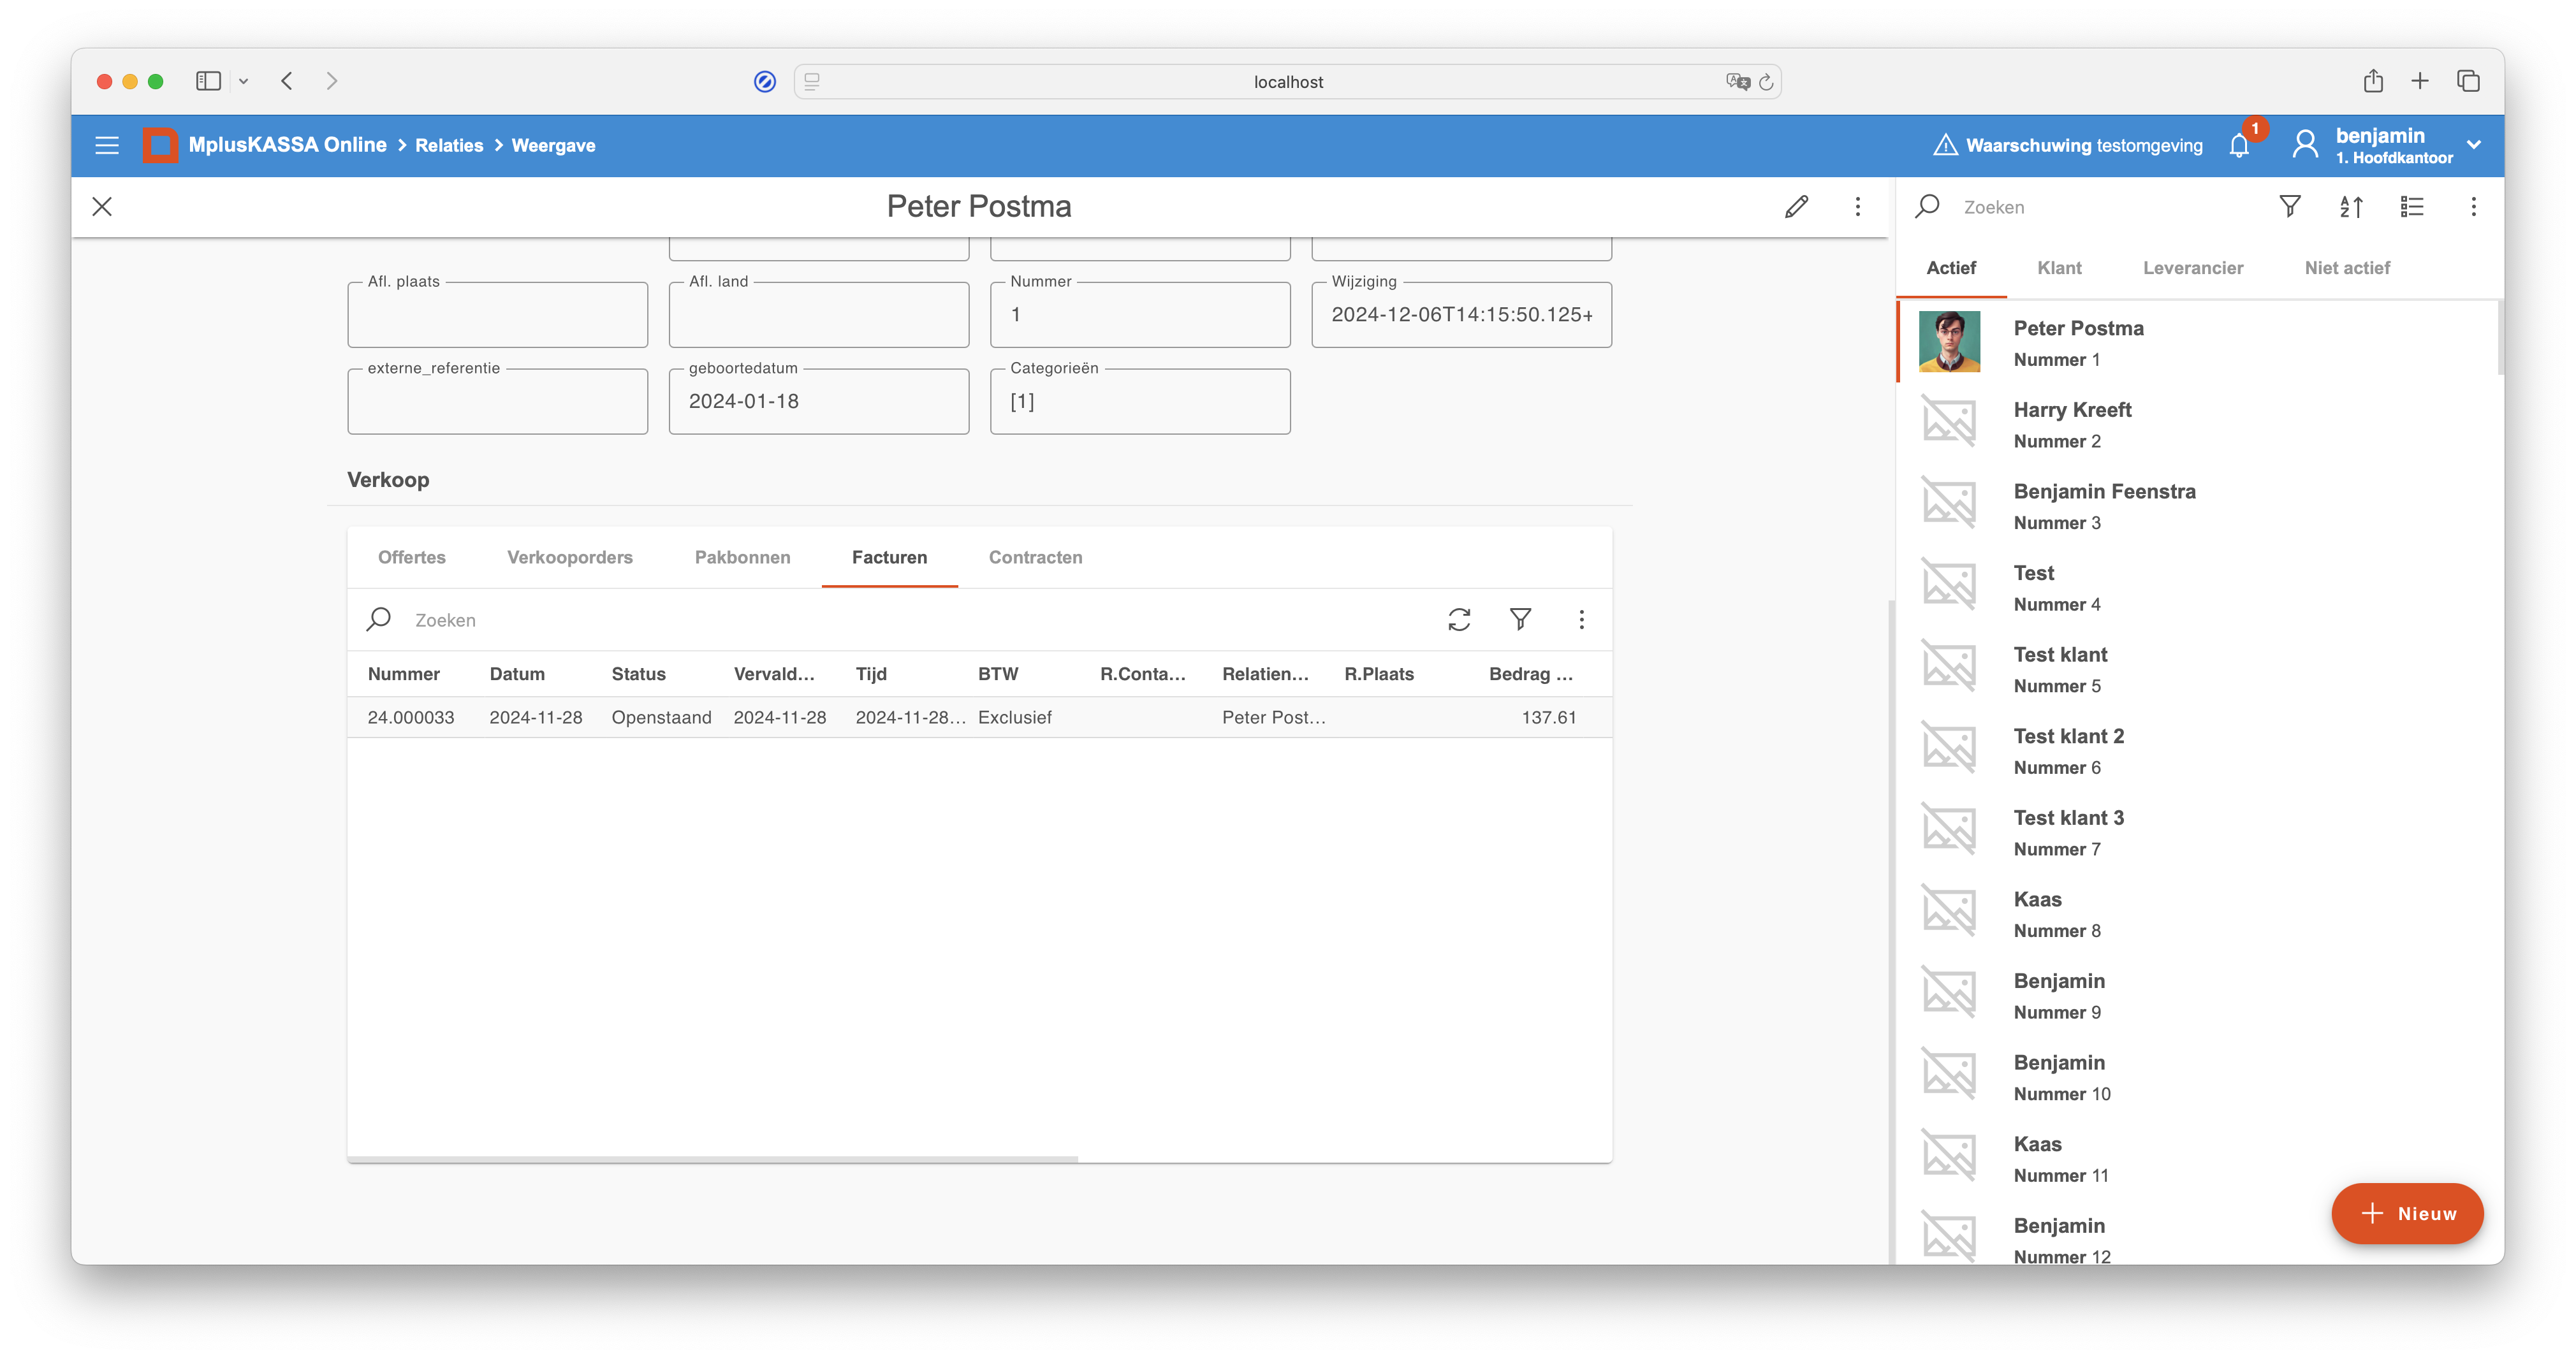Select the Facturen tab
This screenshot has width=2576, height=1359.
pyautogui.click(x=890, y=557)
